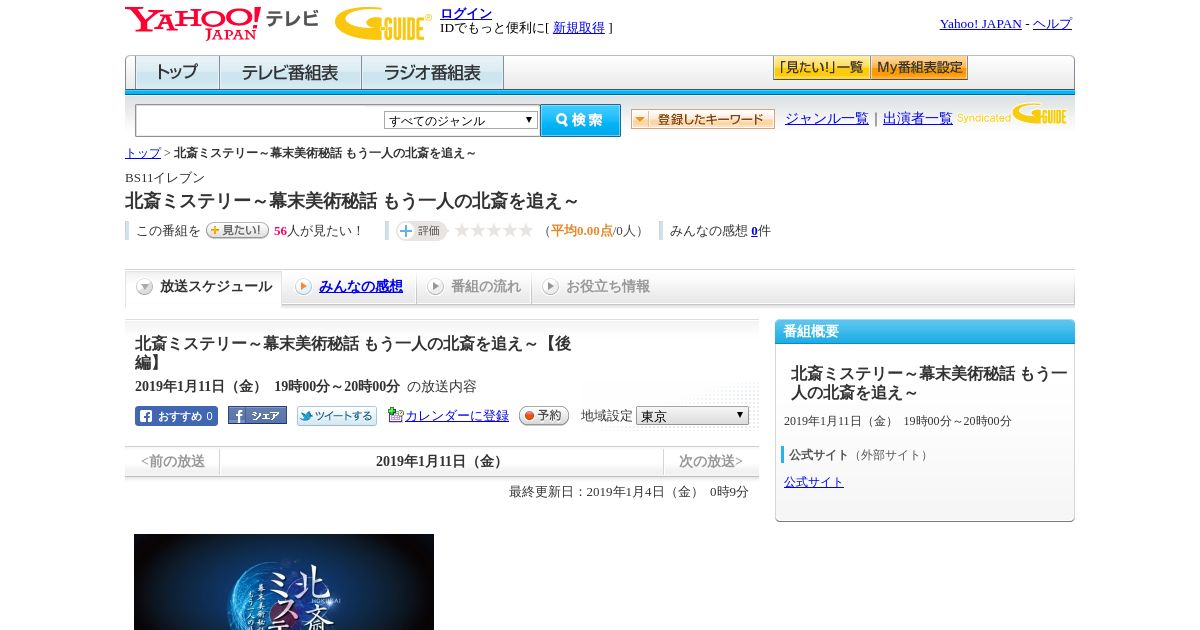Click the 番組概要 panel header
The width and height of the screenshot is (1200, 630).
click(x=925, y=332)
